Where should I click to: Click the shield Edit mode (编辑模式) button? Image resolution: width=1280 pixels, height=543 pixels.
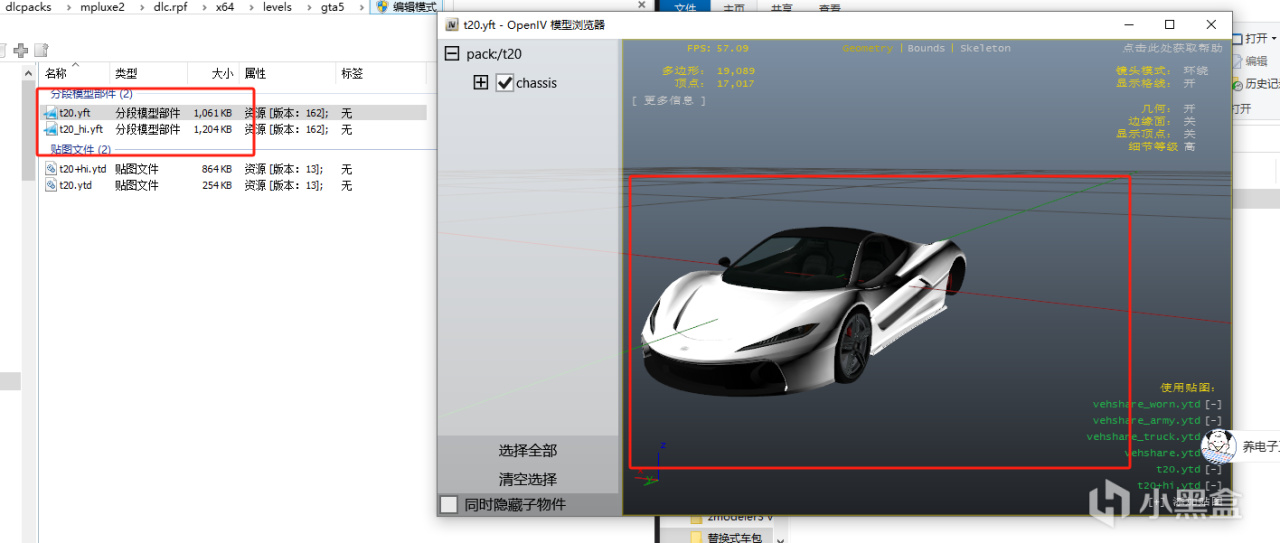[405, 7]
